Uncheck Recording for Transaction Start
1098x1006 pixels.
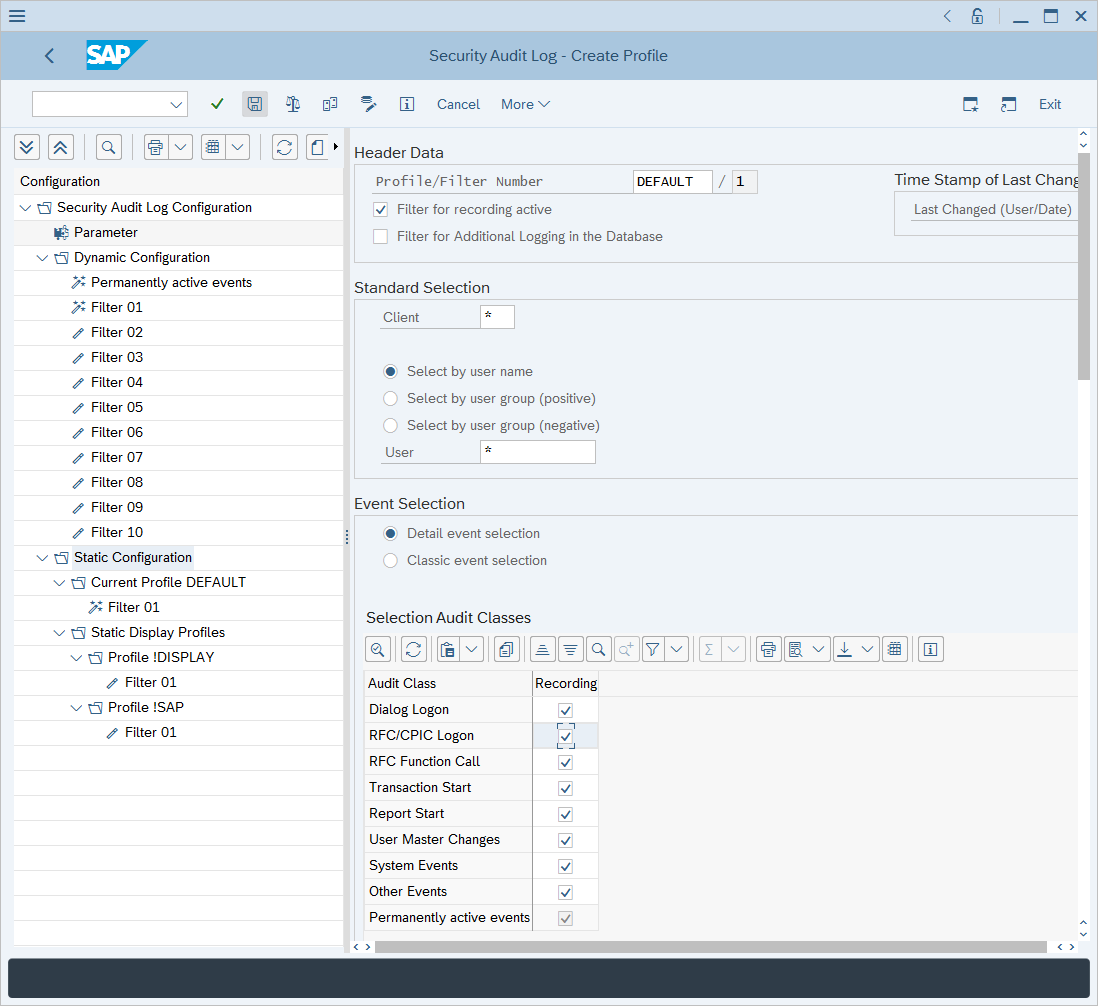coord(565,788)
